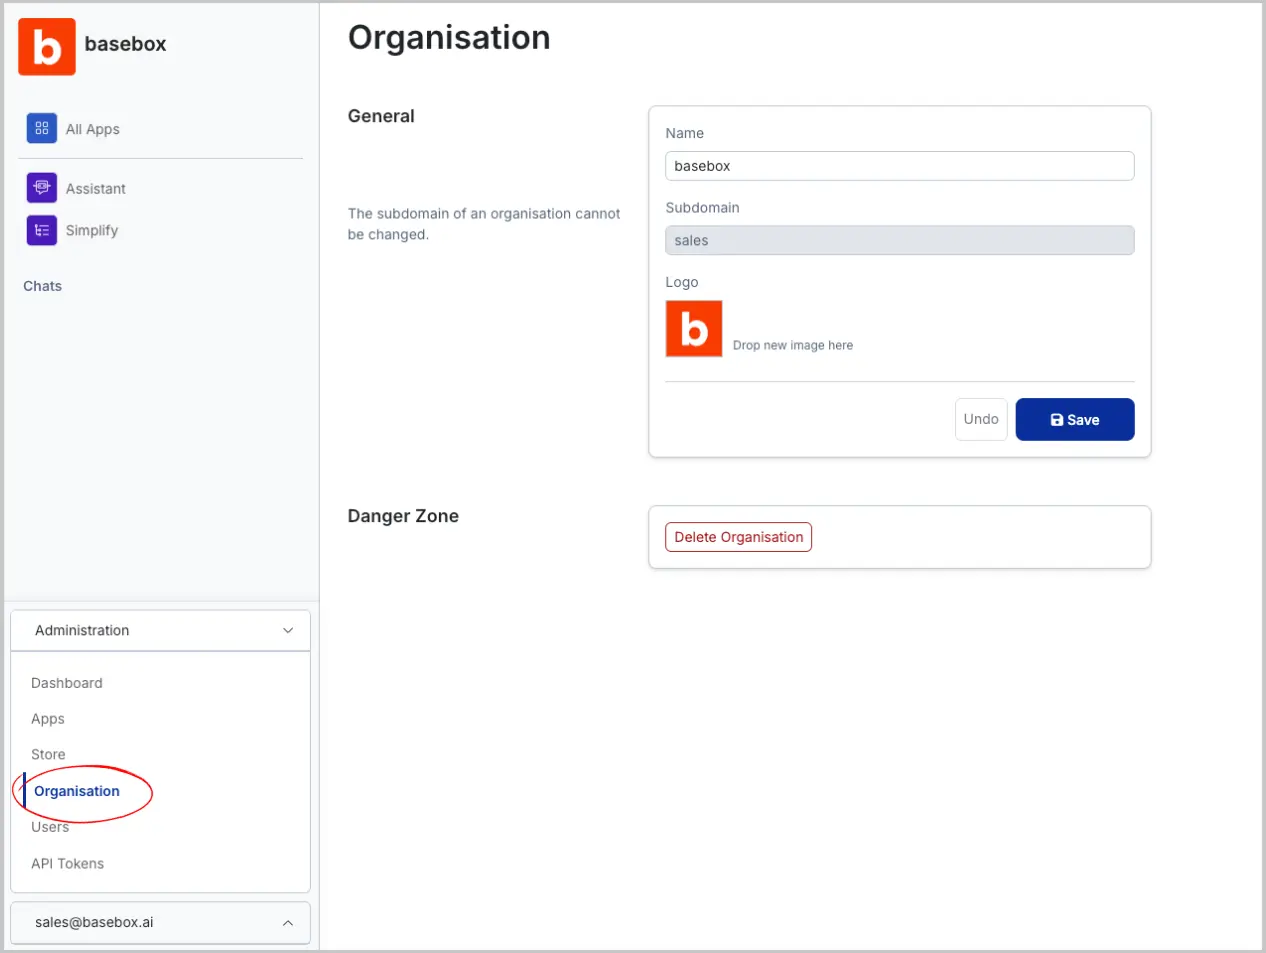Click the Chats section label
The image size is (1266, 953).
pyautogui.click(x=43, y=286)
